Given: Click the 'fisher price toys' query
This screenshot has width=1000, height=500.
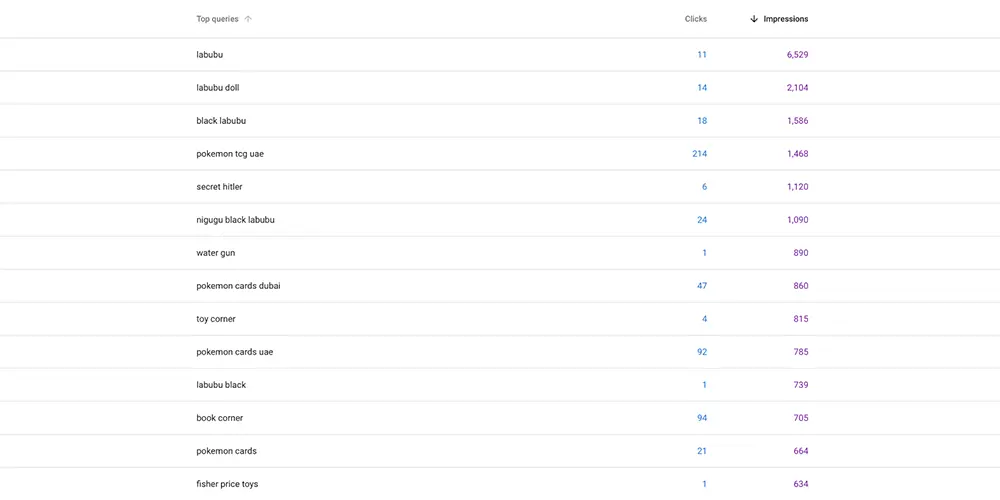Looking at the screenshot, I should click(x=227, y=484).
